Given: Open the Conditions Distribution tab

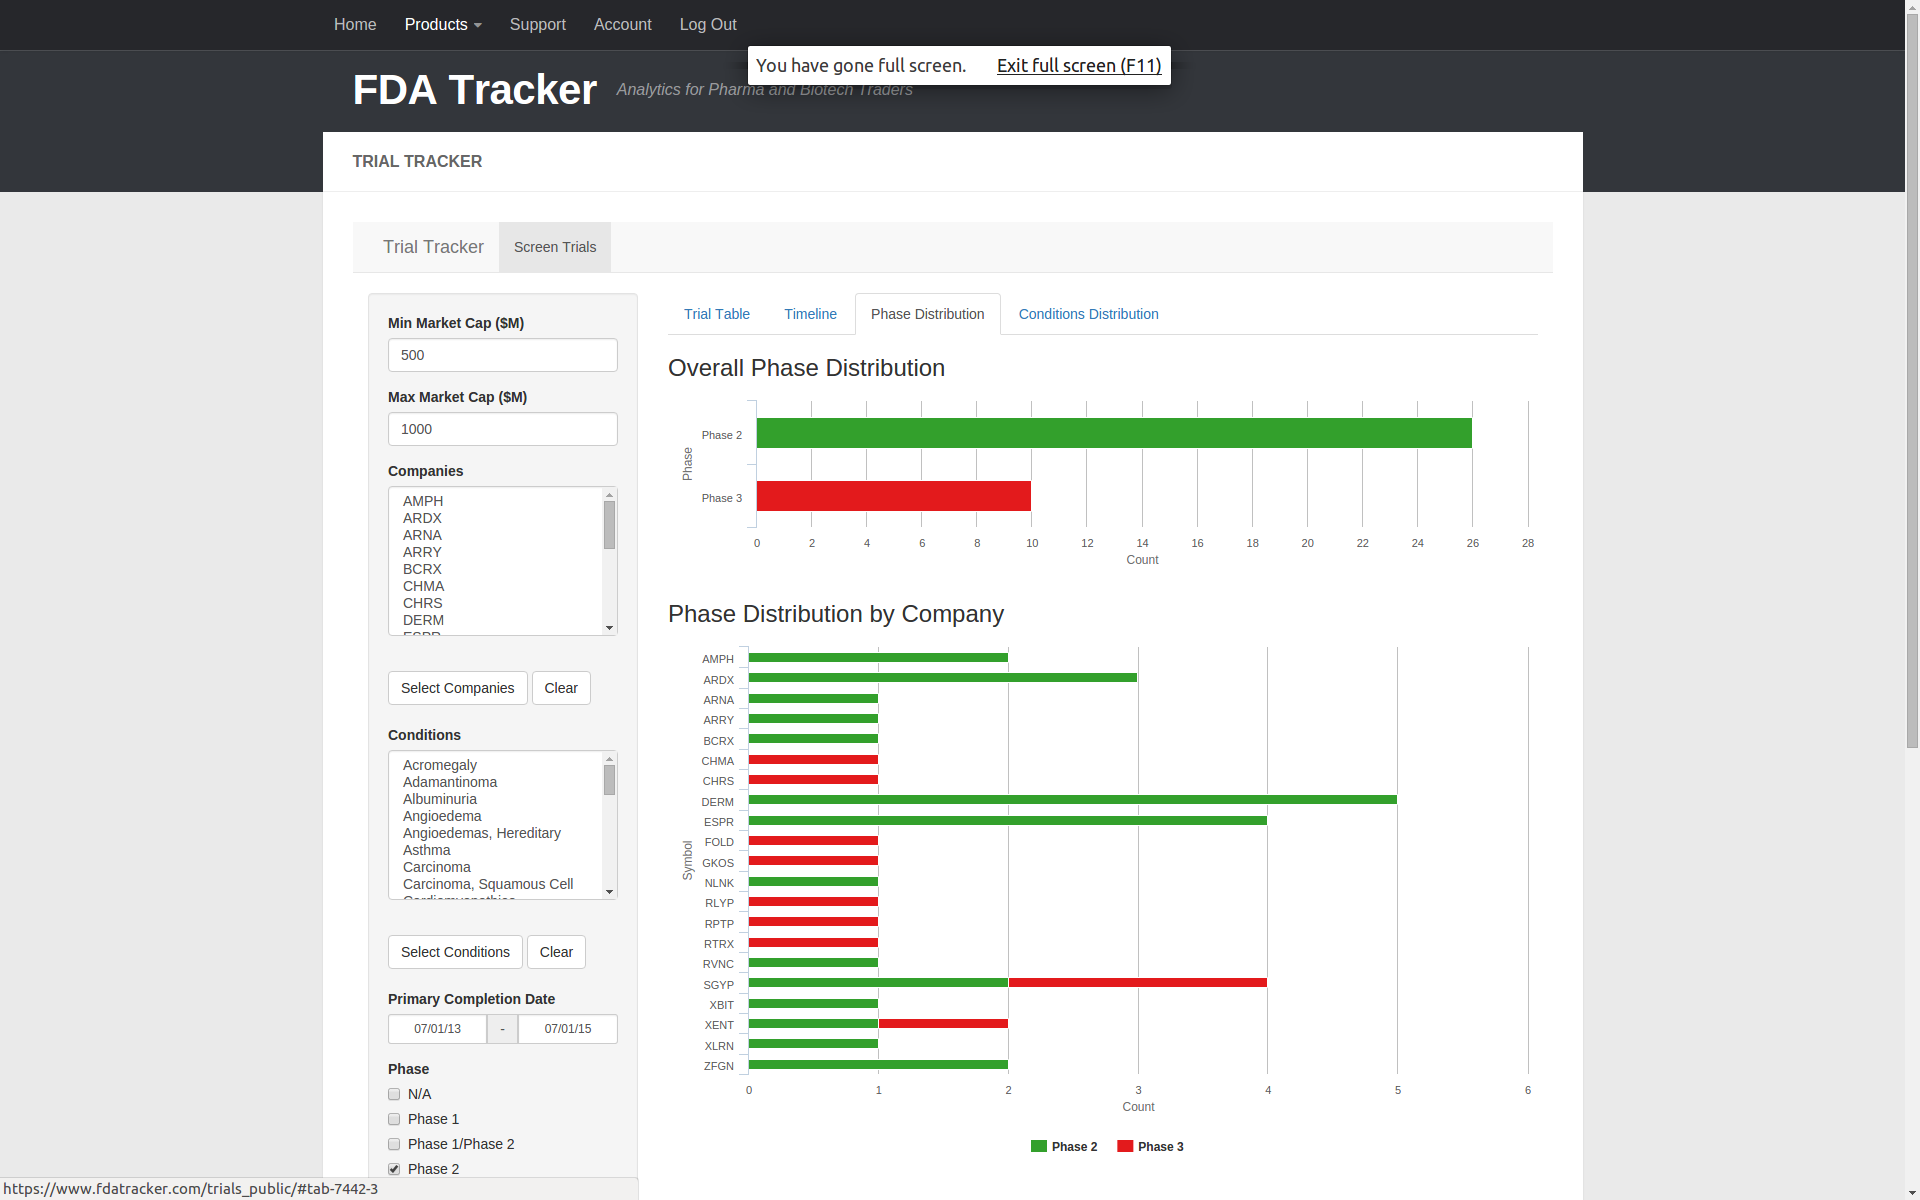Looking at the screenshot, I should click(x=1088, y=314).
